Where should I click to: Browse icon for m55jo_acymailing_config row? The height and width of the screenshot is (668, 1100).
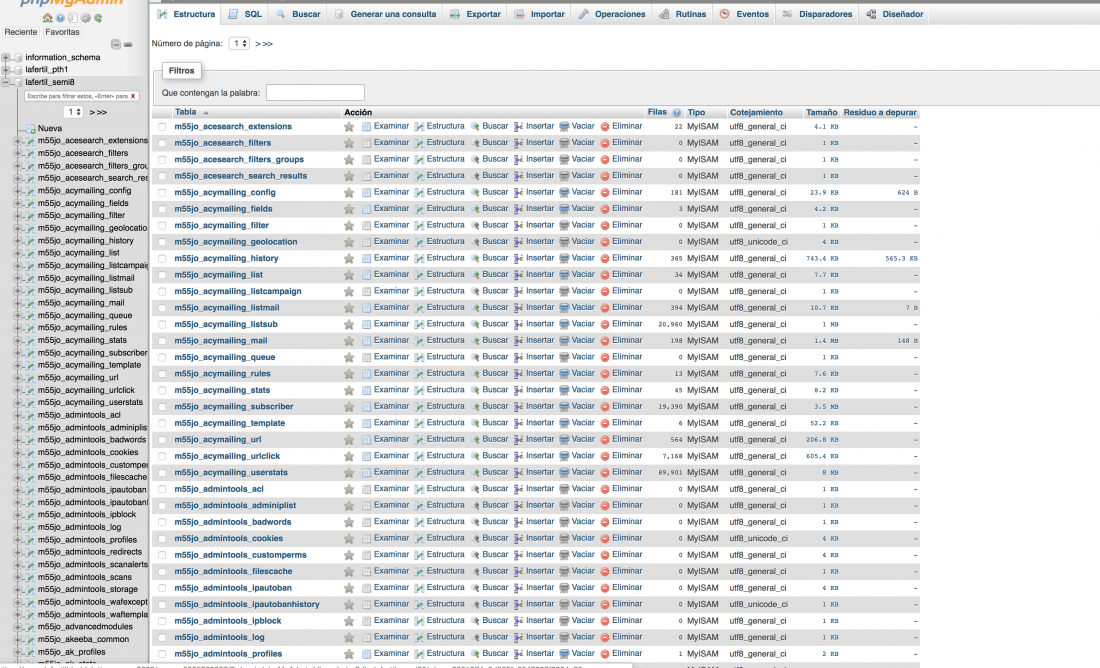tap(366, 192)
